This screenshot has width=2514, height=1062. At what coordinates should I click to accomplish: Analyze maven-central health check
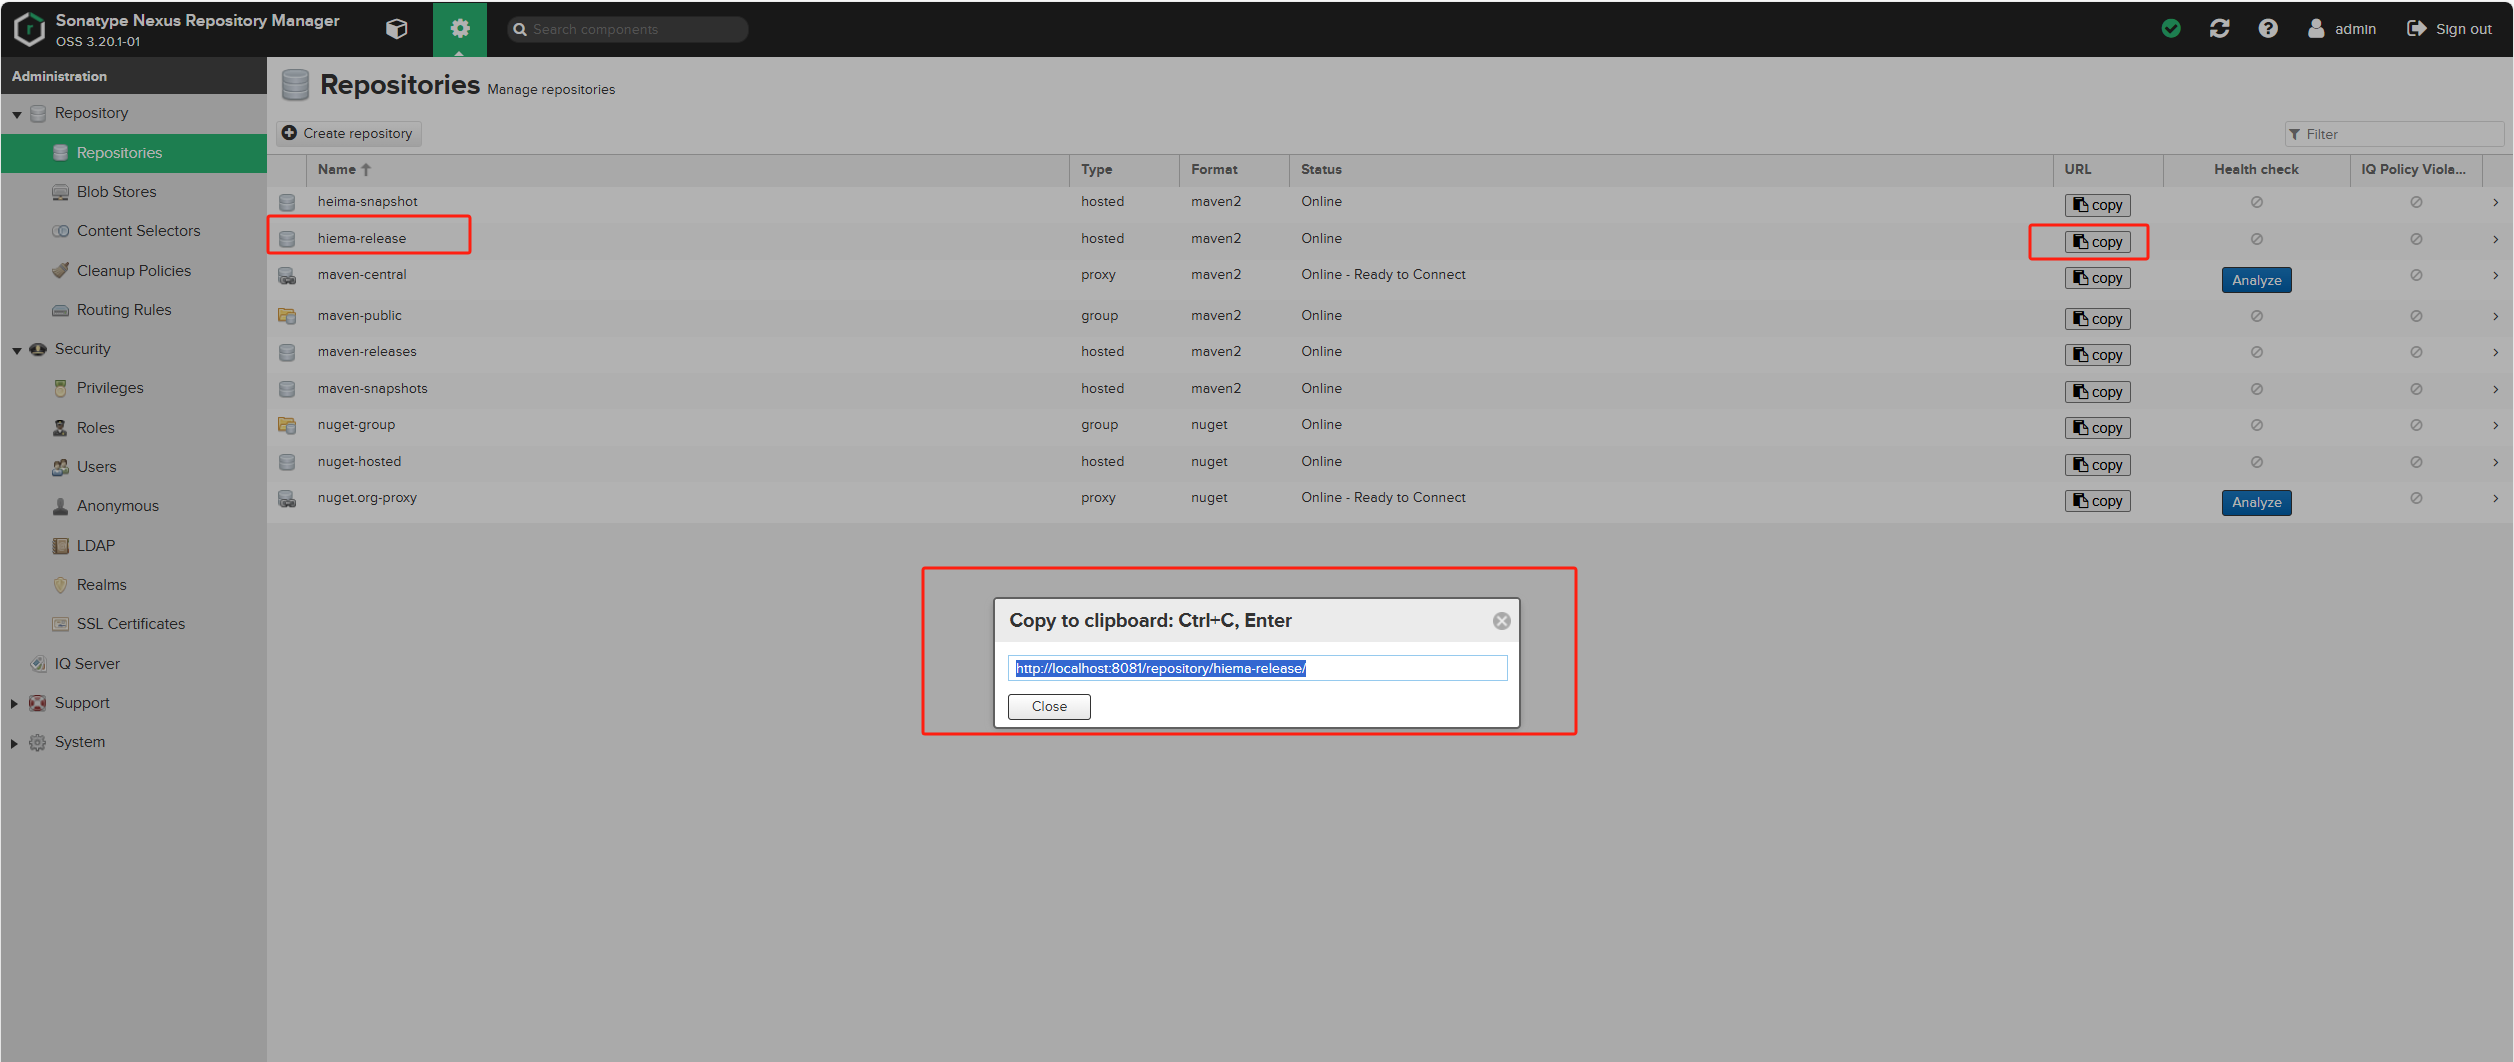[x=2257, y=280]
